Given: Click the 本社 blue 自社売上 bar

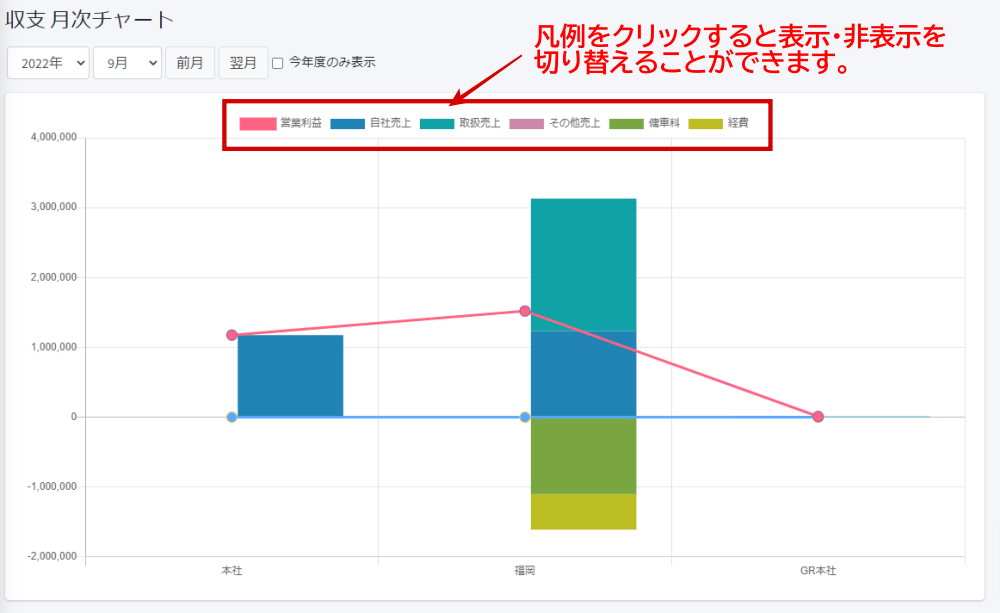Looking at the screenshot, I should point(290,376).
